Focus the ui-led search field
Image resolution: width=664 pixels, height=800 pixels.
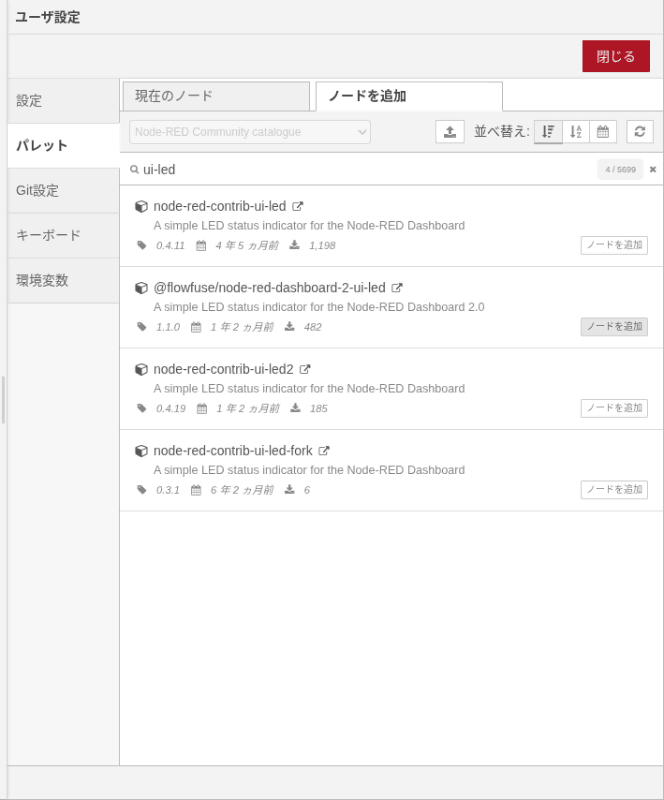tap(367, 169)
